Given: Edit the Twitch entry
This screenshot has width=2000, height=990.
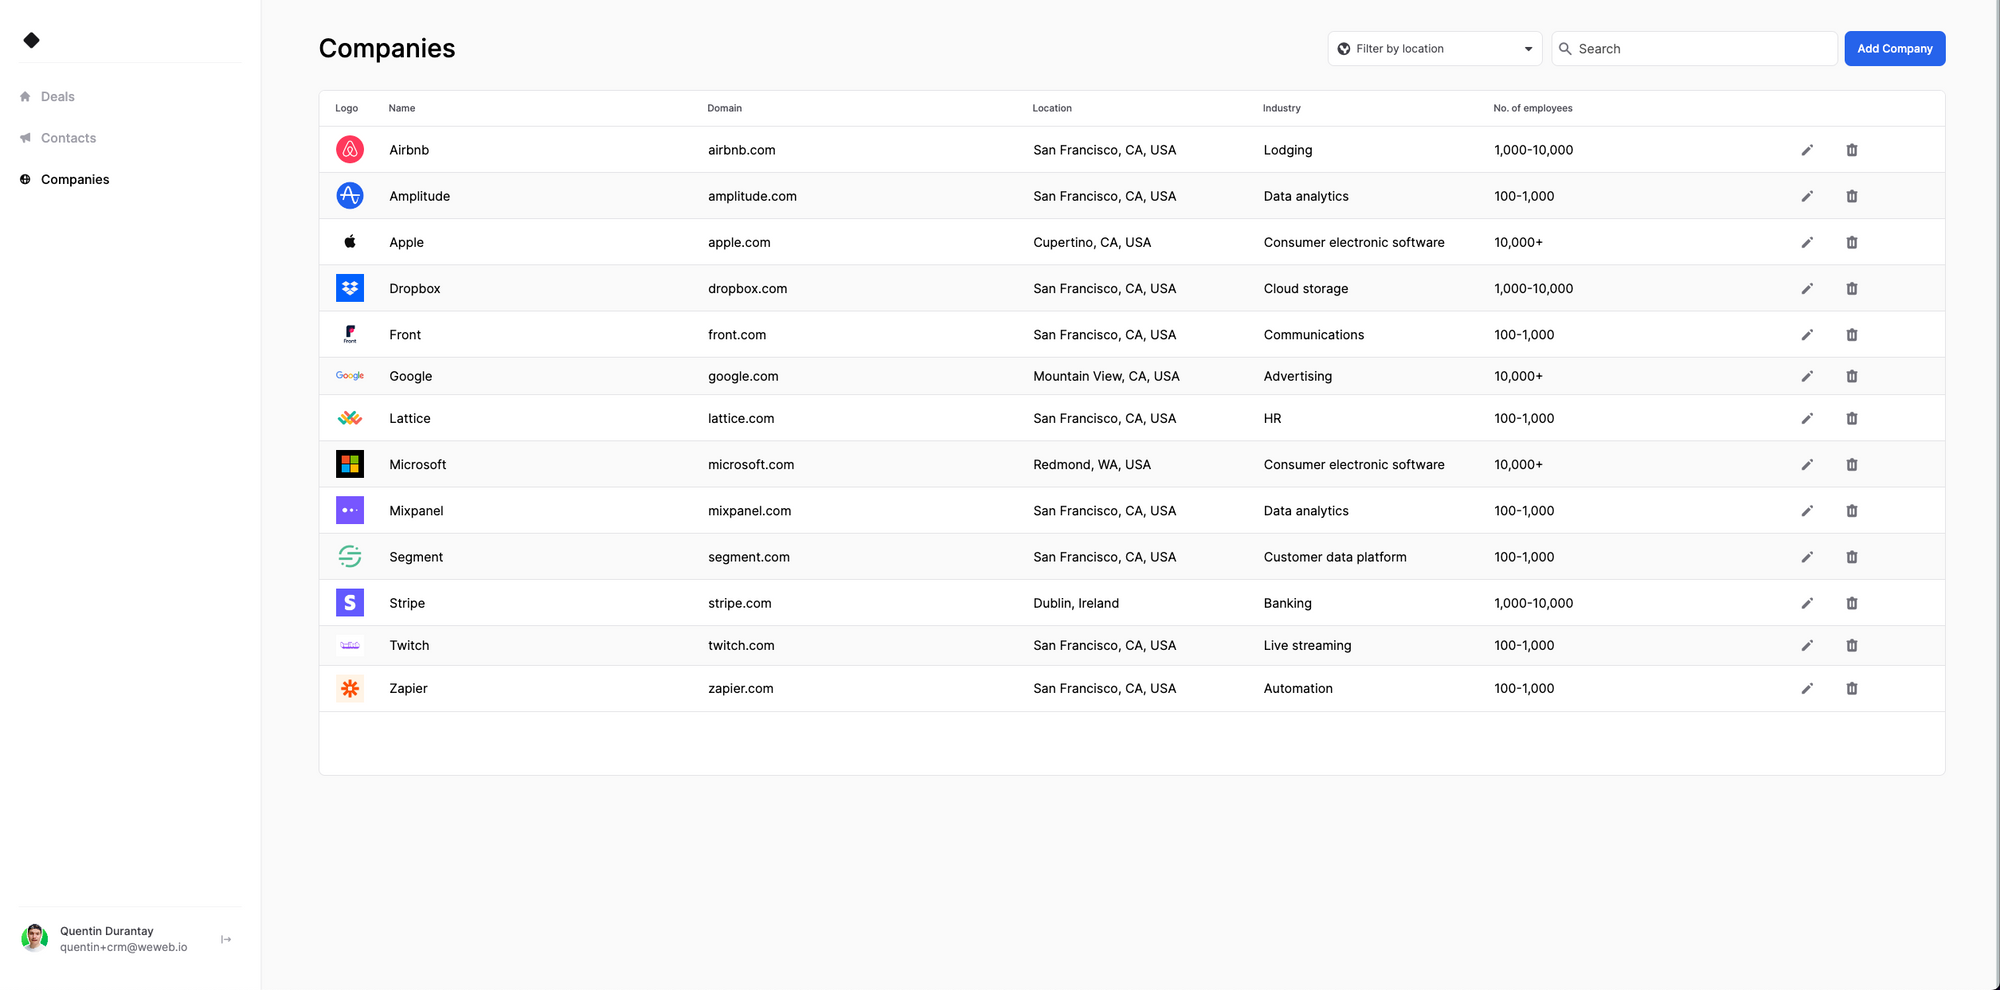Looking at the screenshot, I should click(1807, 645).
